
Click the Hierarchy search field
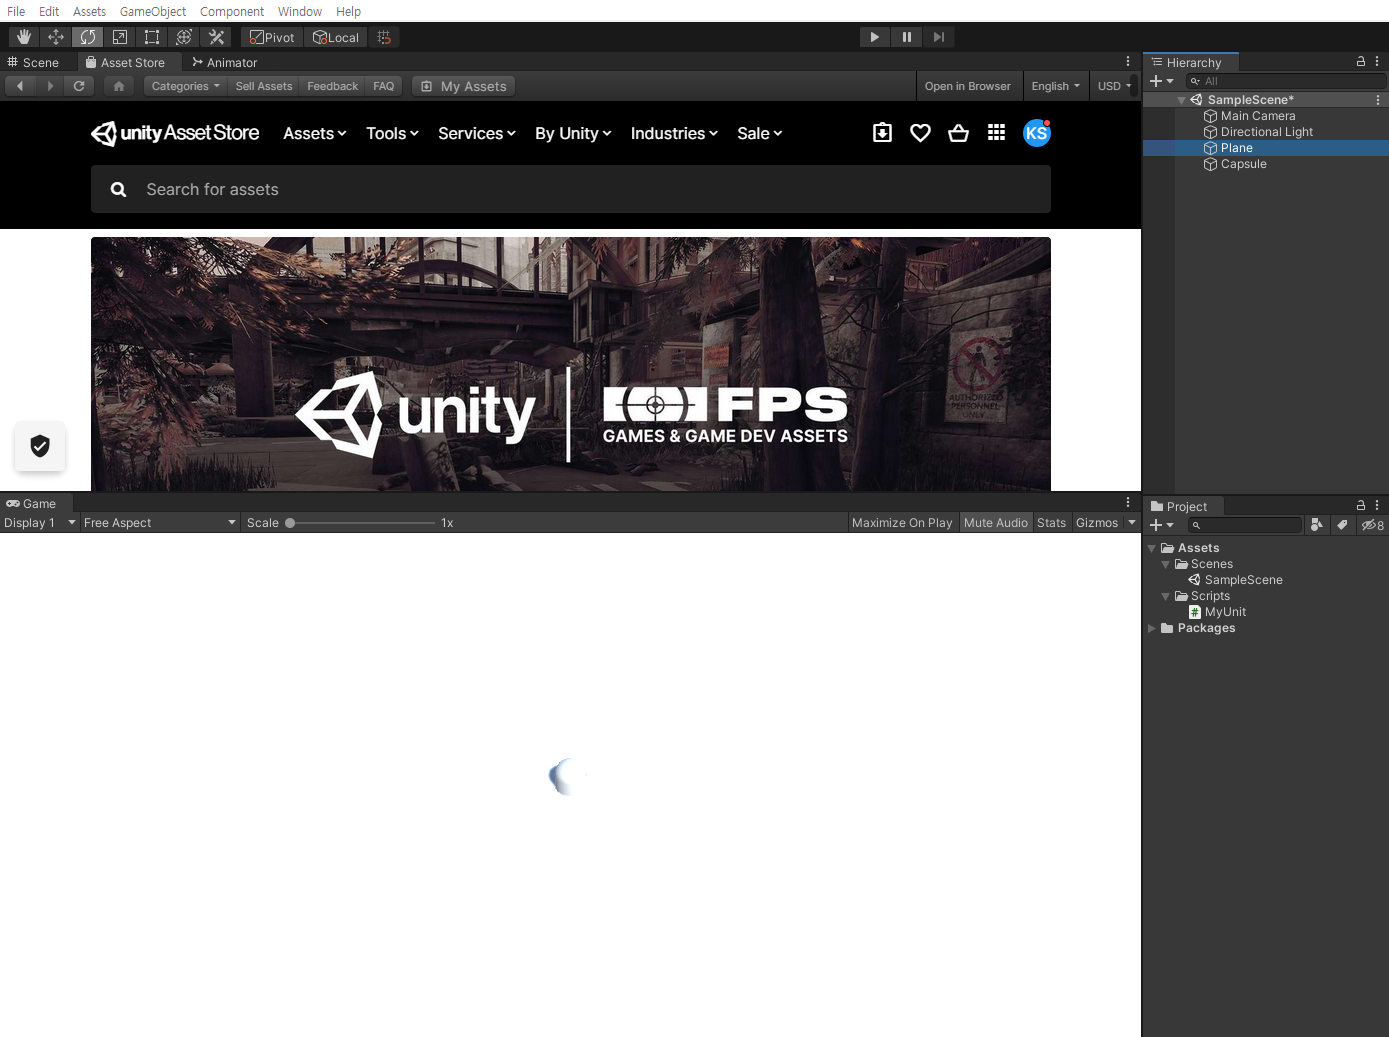[x=1285, y=81]
